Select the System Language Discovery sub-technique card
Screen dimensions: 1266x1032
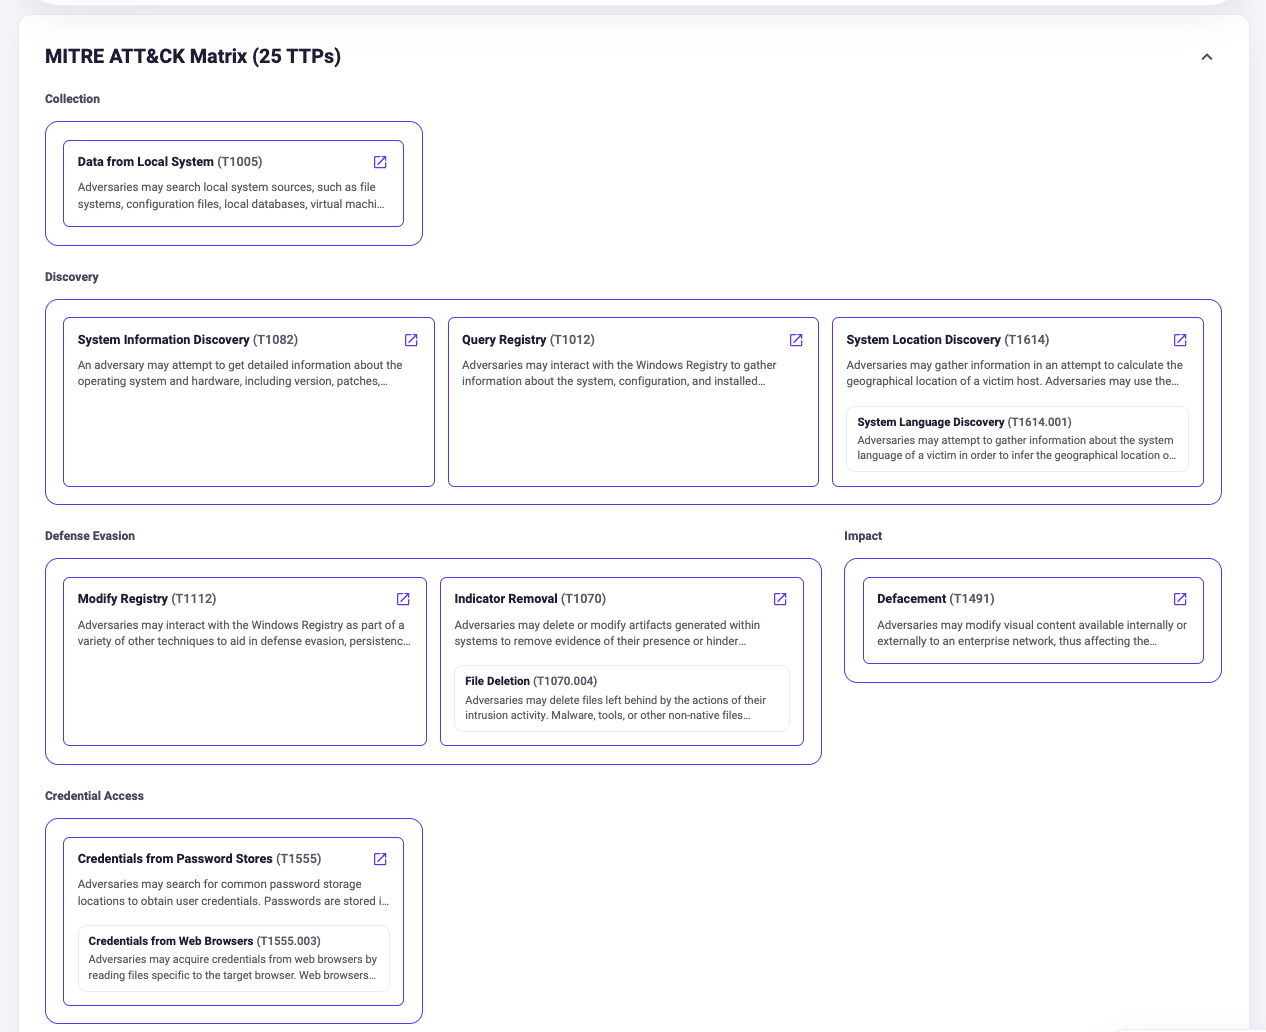tap(1017, 438)
